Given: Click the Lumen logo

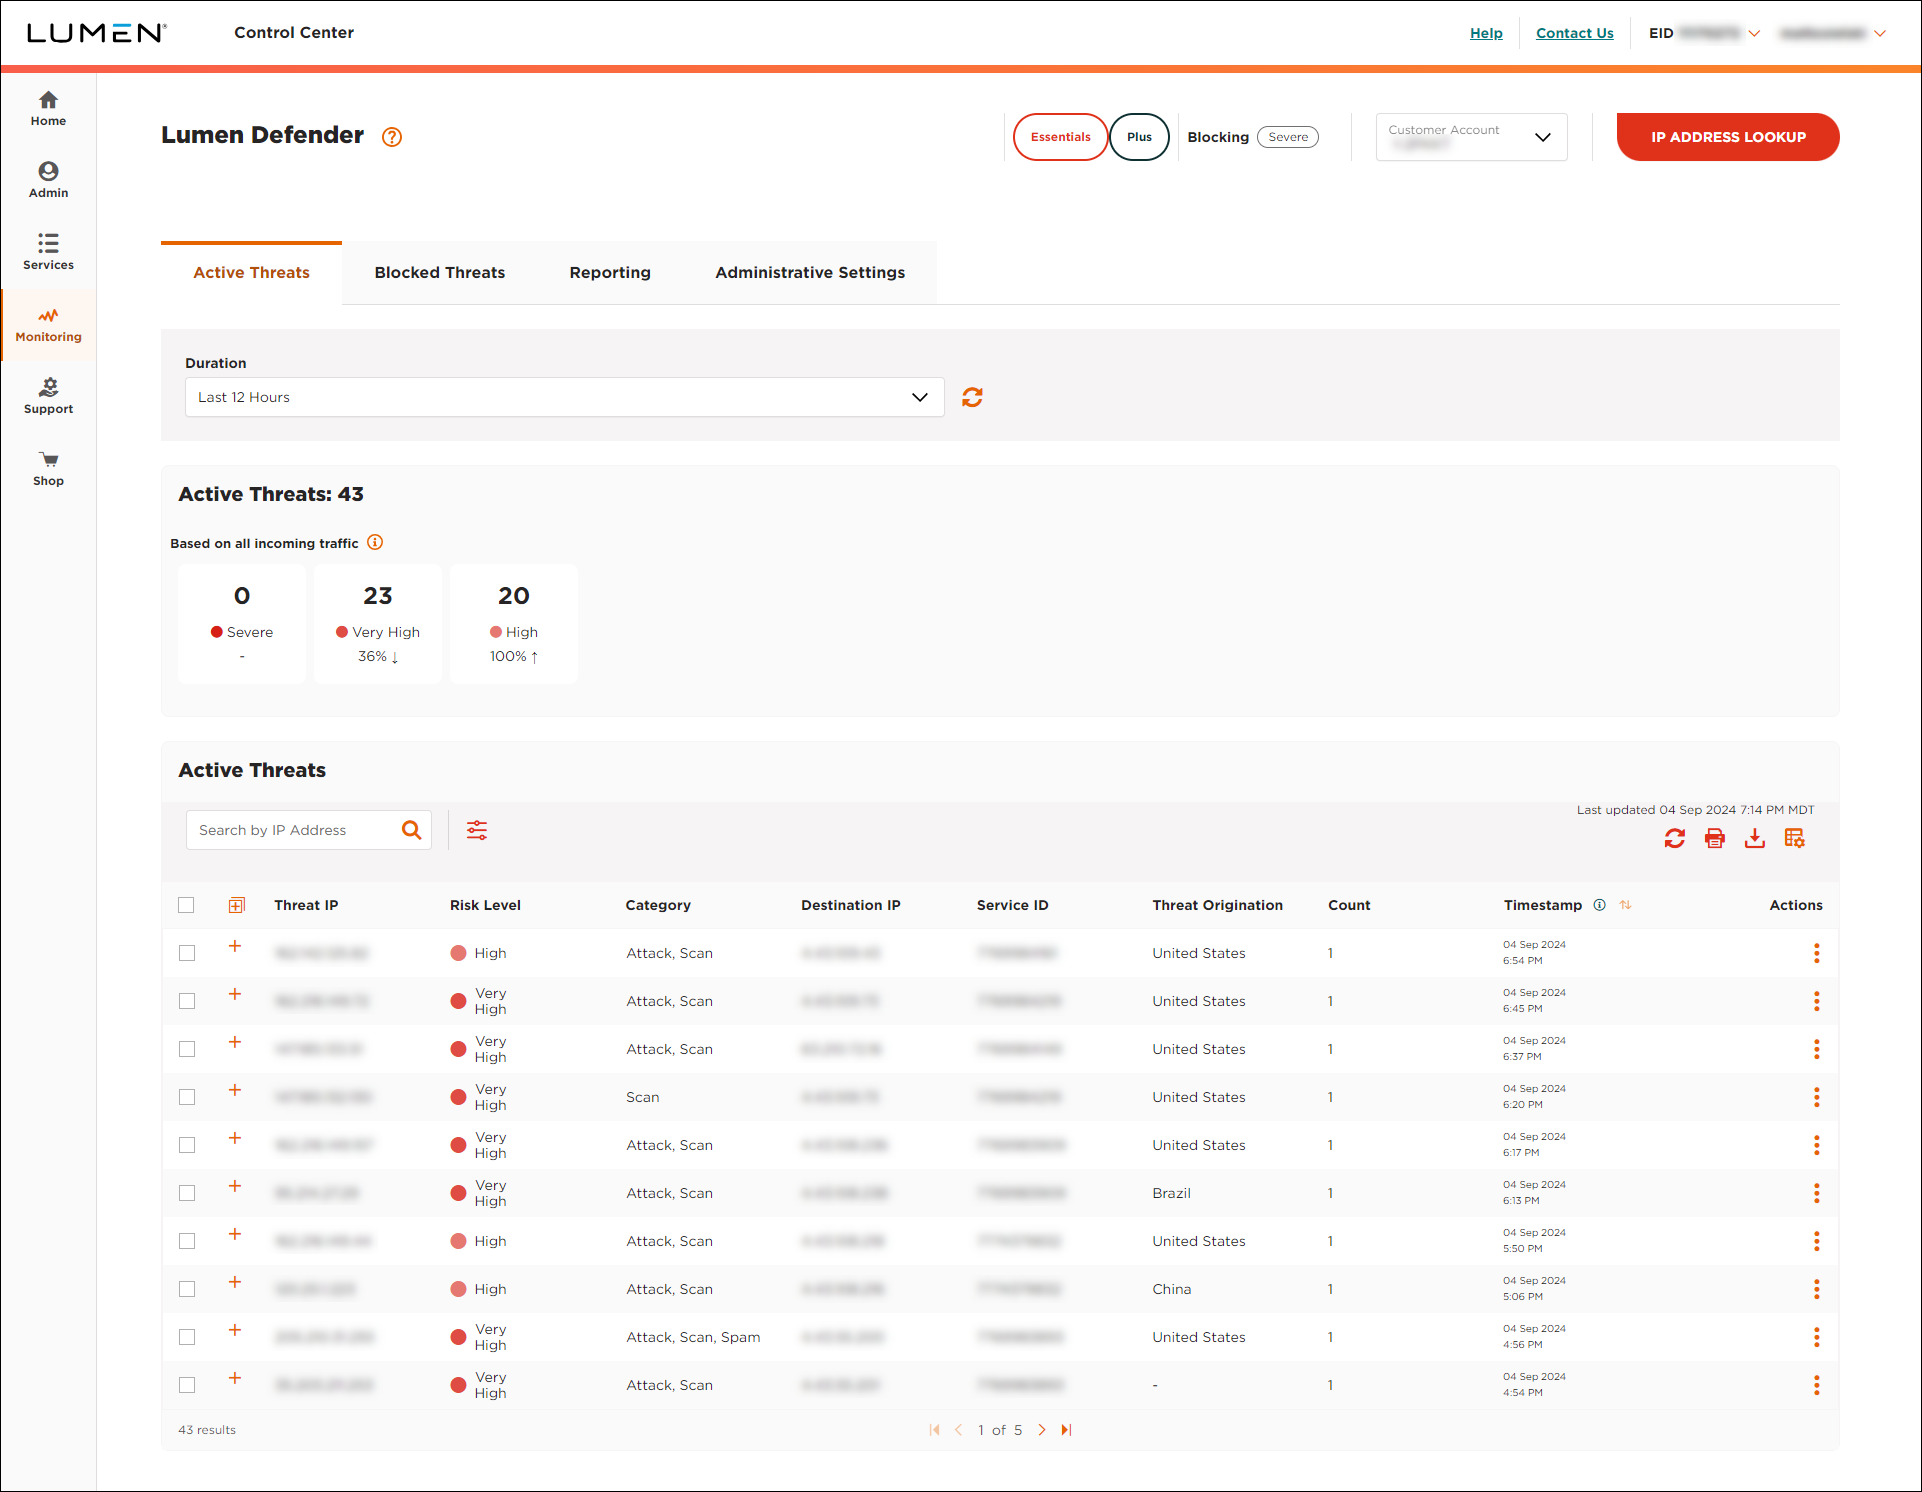Looking at the screenshot, I should (x=96, y=33).
